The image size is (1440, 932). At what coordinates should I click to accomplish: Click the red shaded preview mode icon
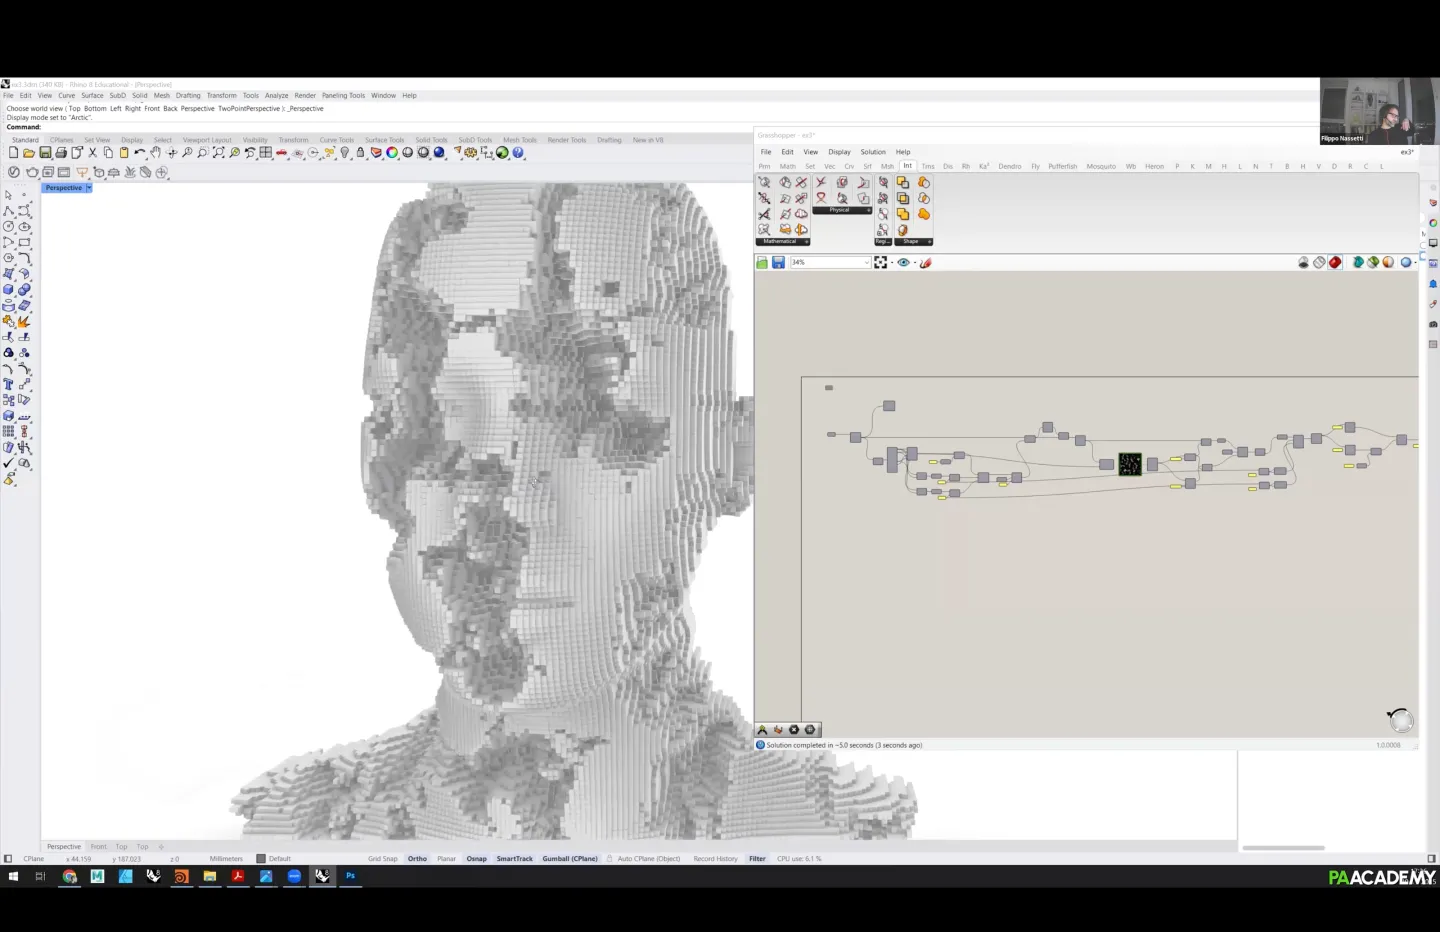click(x=1335, y=263)
